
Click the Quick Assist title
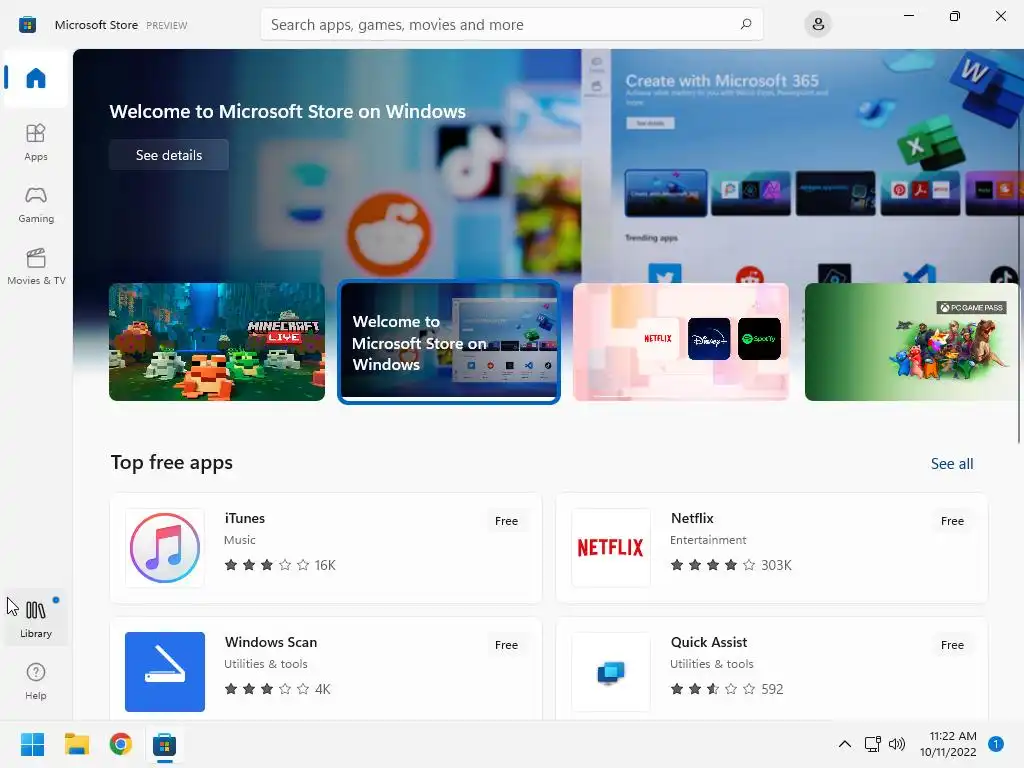709,642
